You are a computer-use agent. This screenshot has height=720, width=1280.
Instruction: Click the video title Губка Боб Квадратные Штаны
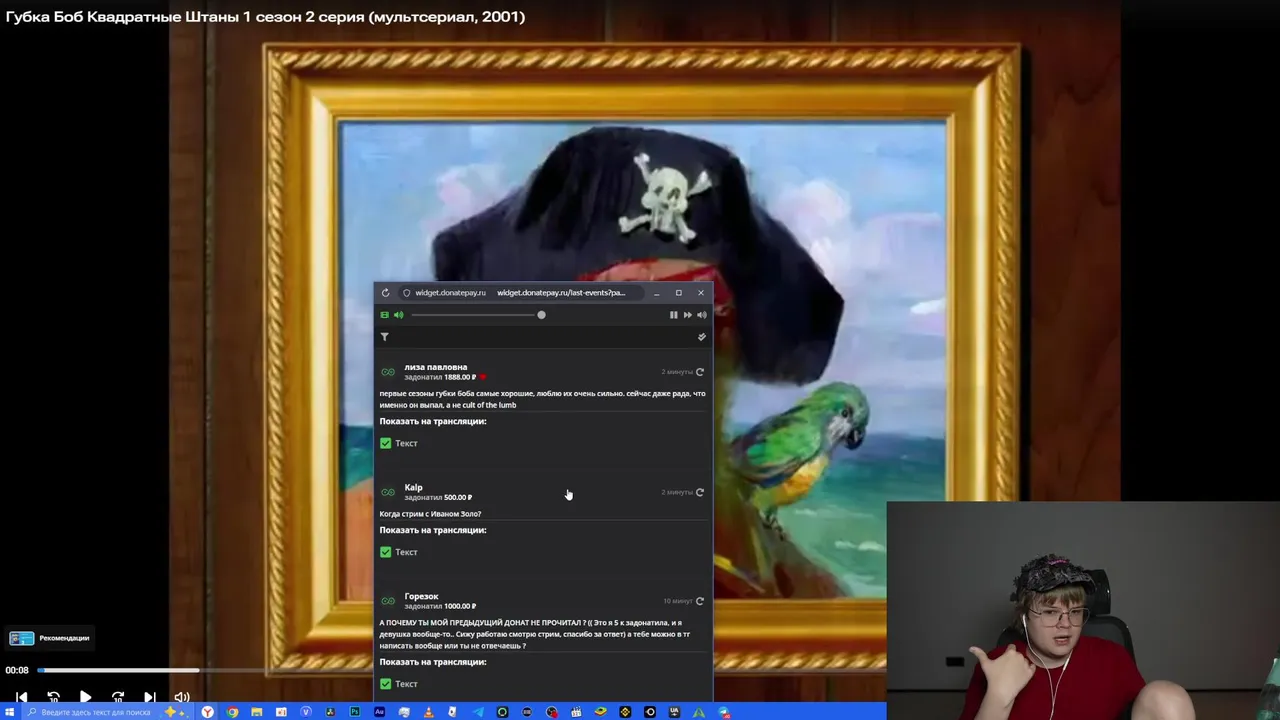[265, 16]
